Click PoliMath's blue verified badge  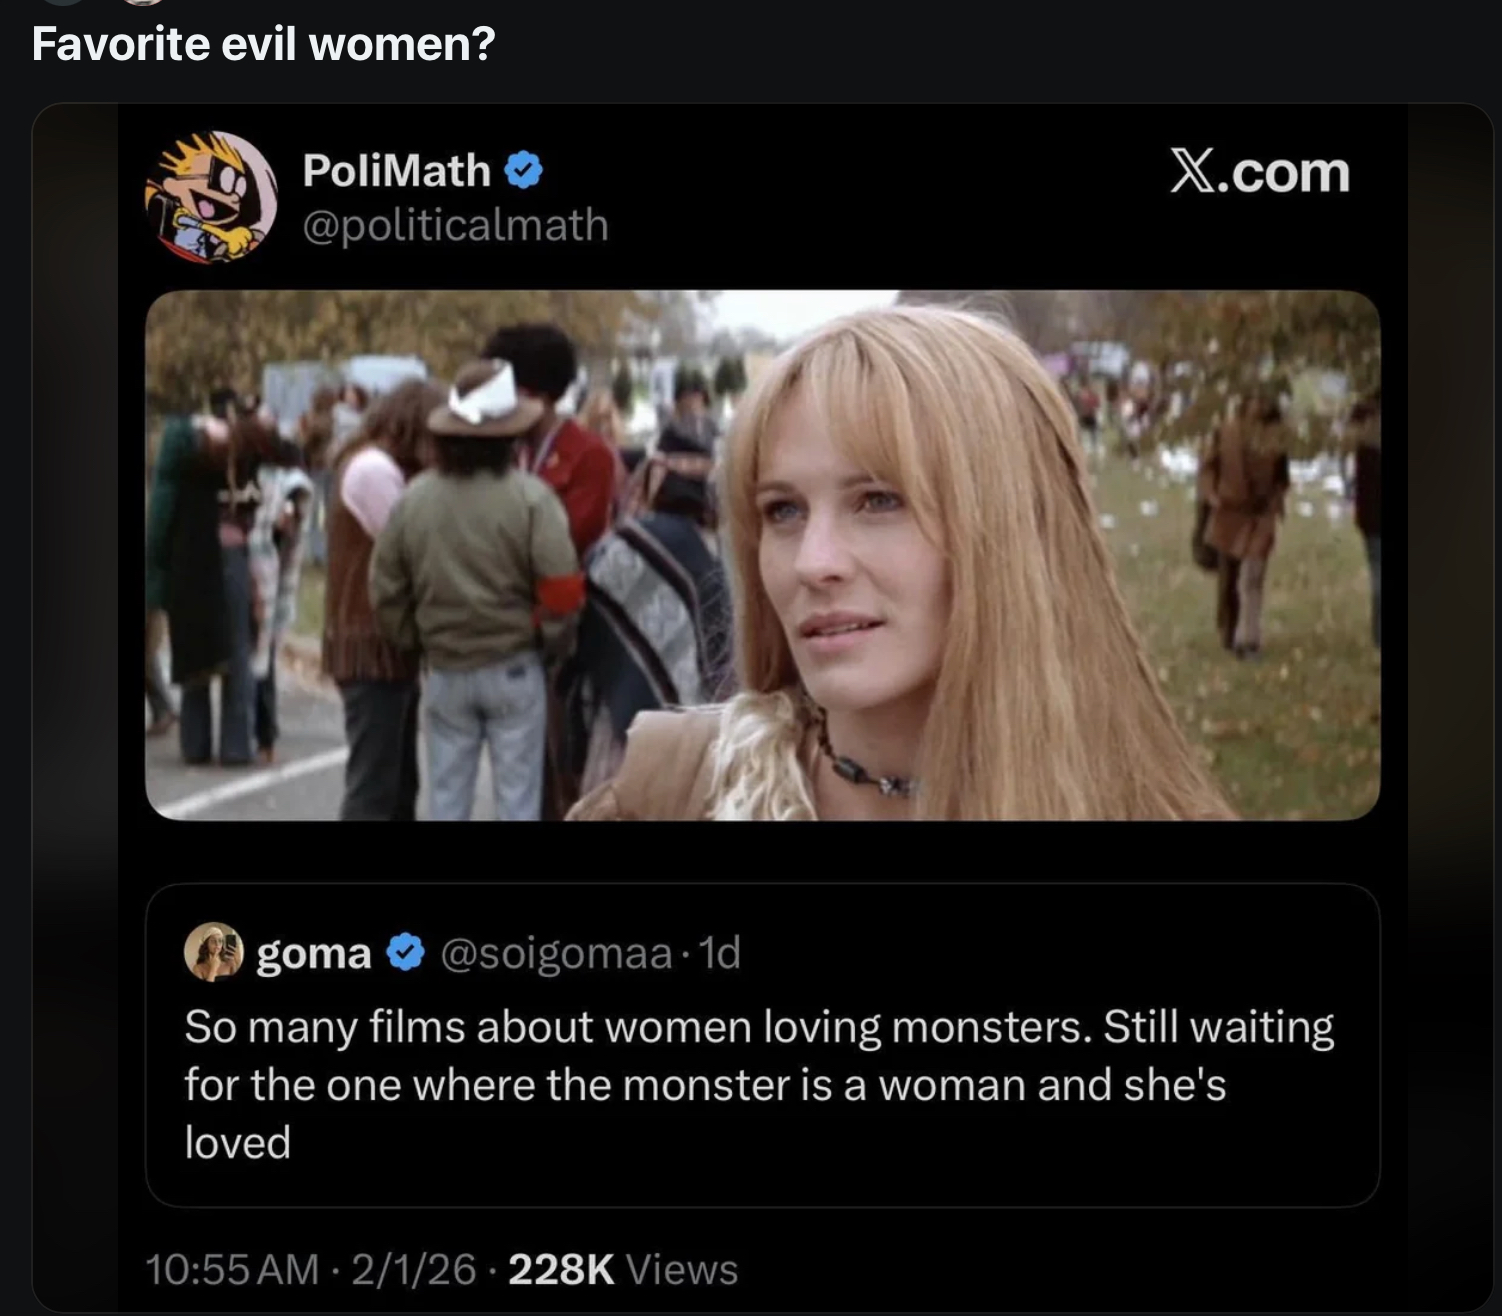point(523,171)
